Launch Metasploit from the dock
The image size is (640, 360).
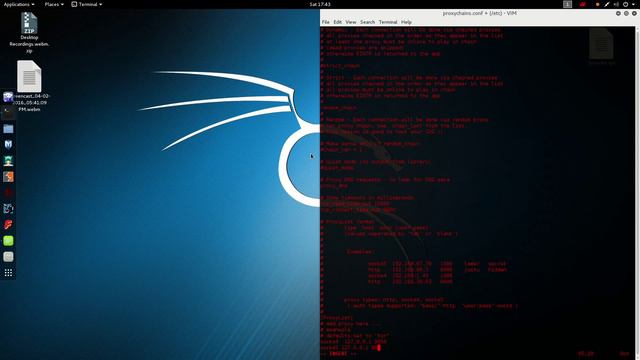(8, 144)
